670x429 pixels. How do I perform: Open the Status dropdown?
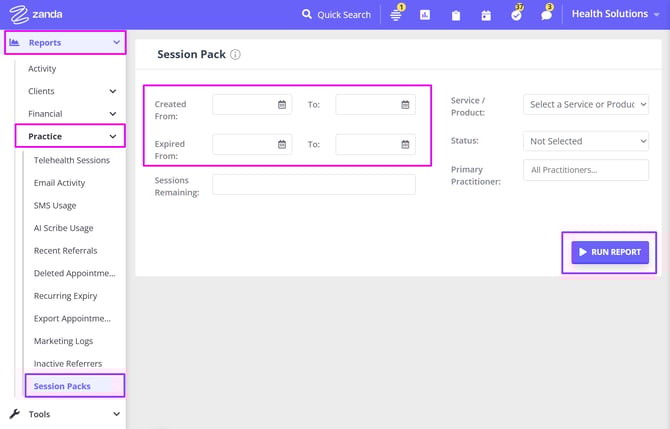[x=585, y=141]
